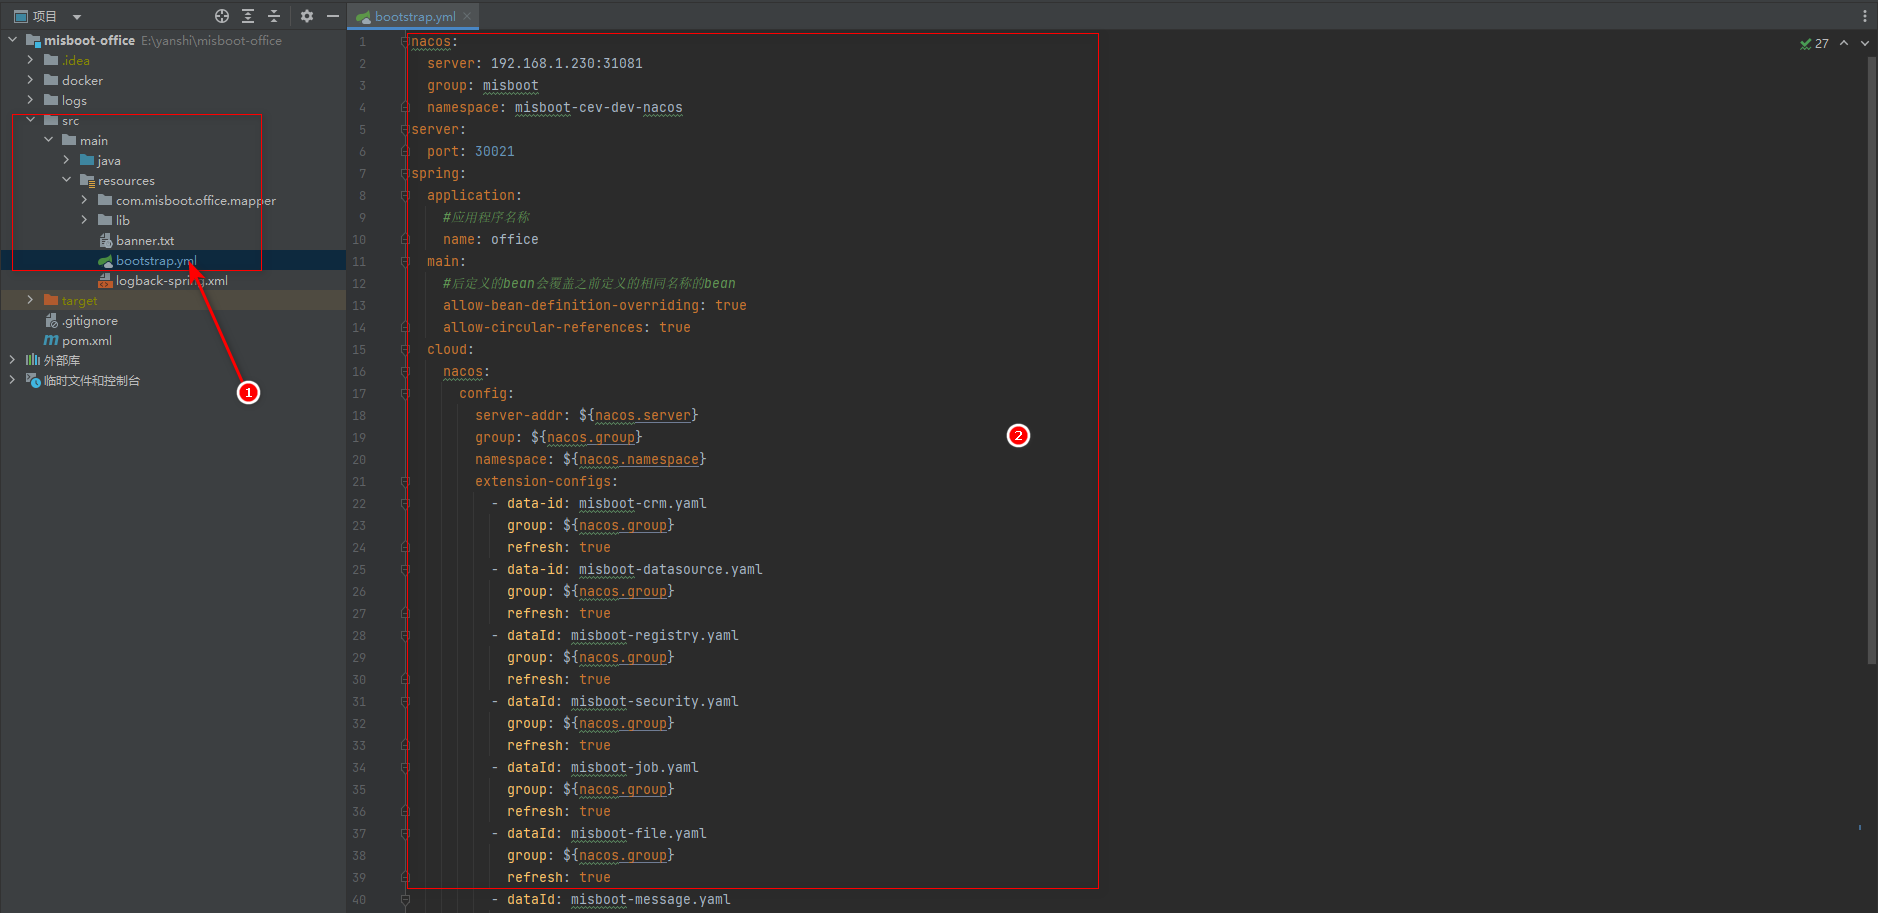1878x913 pixels.
Task: Click the external libraries icon beside 外部库
Action: tap(33, 360)
